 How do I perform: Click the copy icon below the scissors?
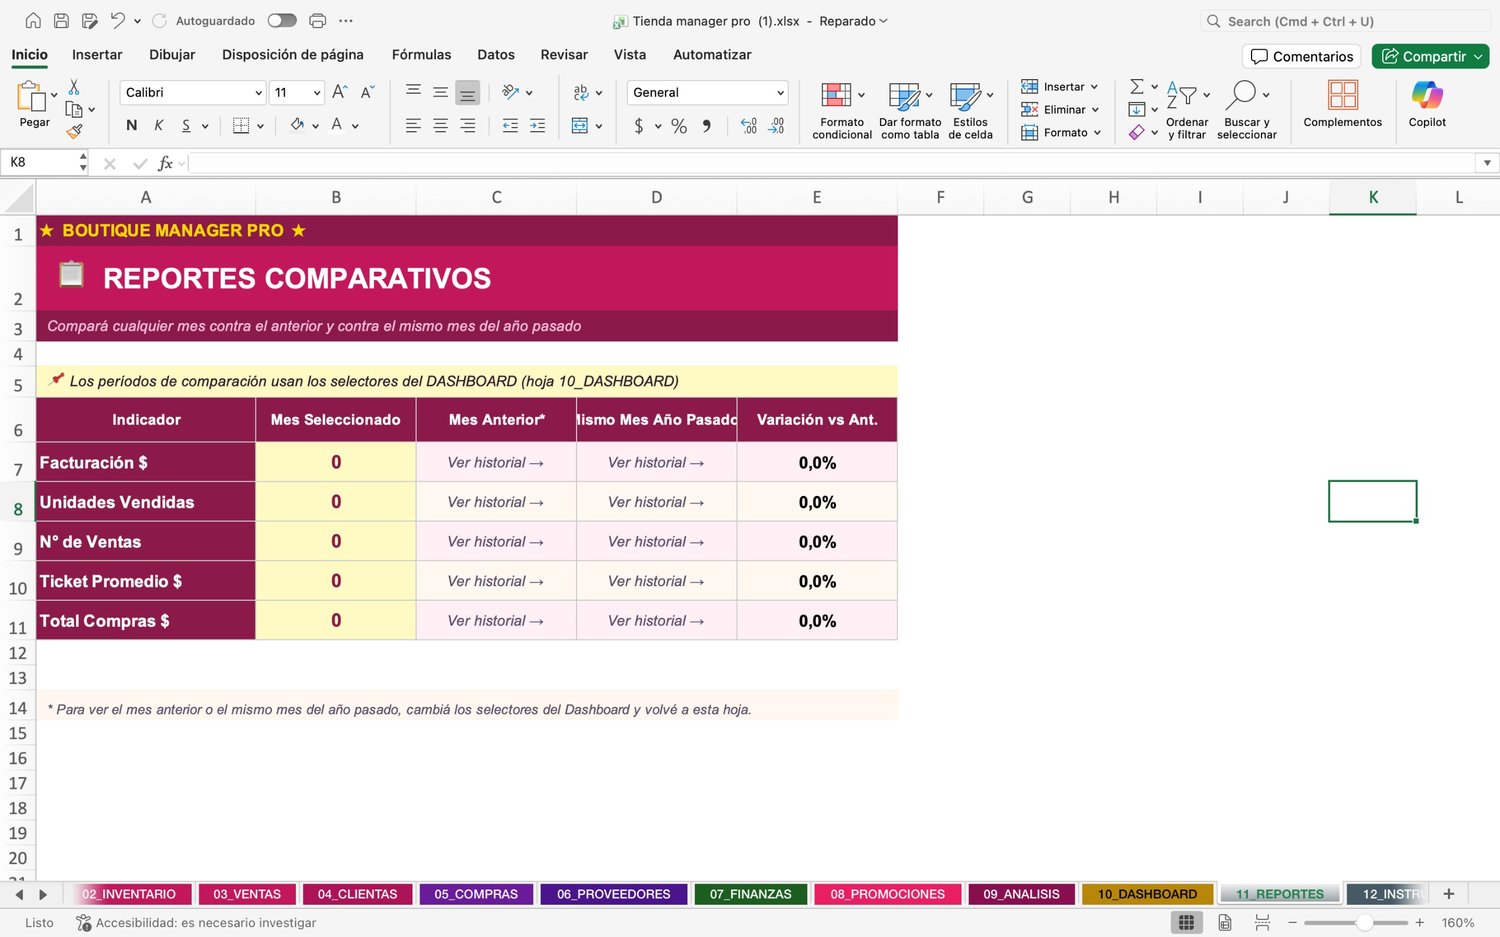(x=74, y=110)
